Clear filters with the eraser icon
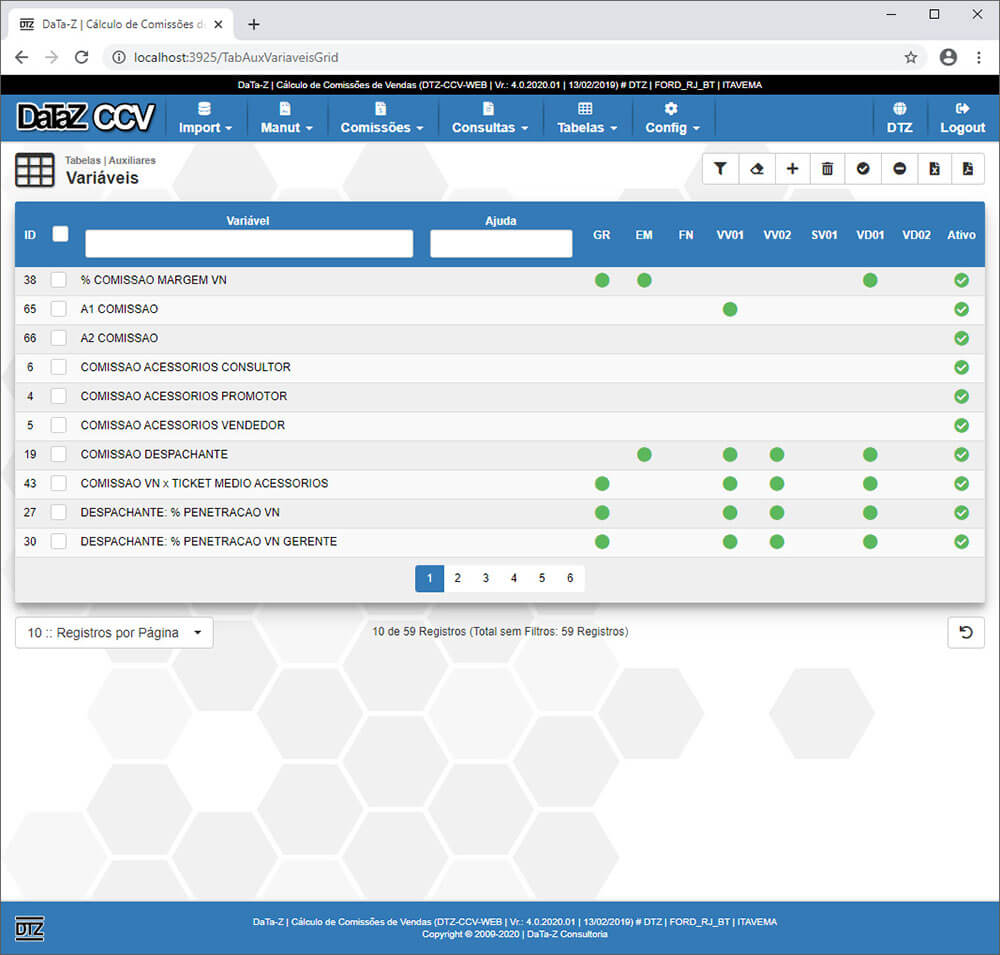1000x955 pixels. [756, 169]
